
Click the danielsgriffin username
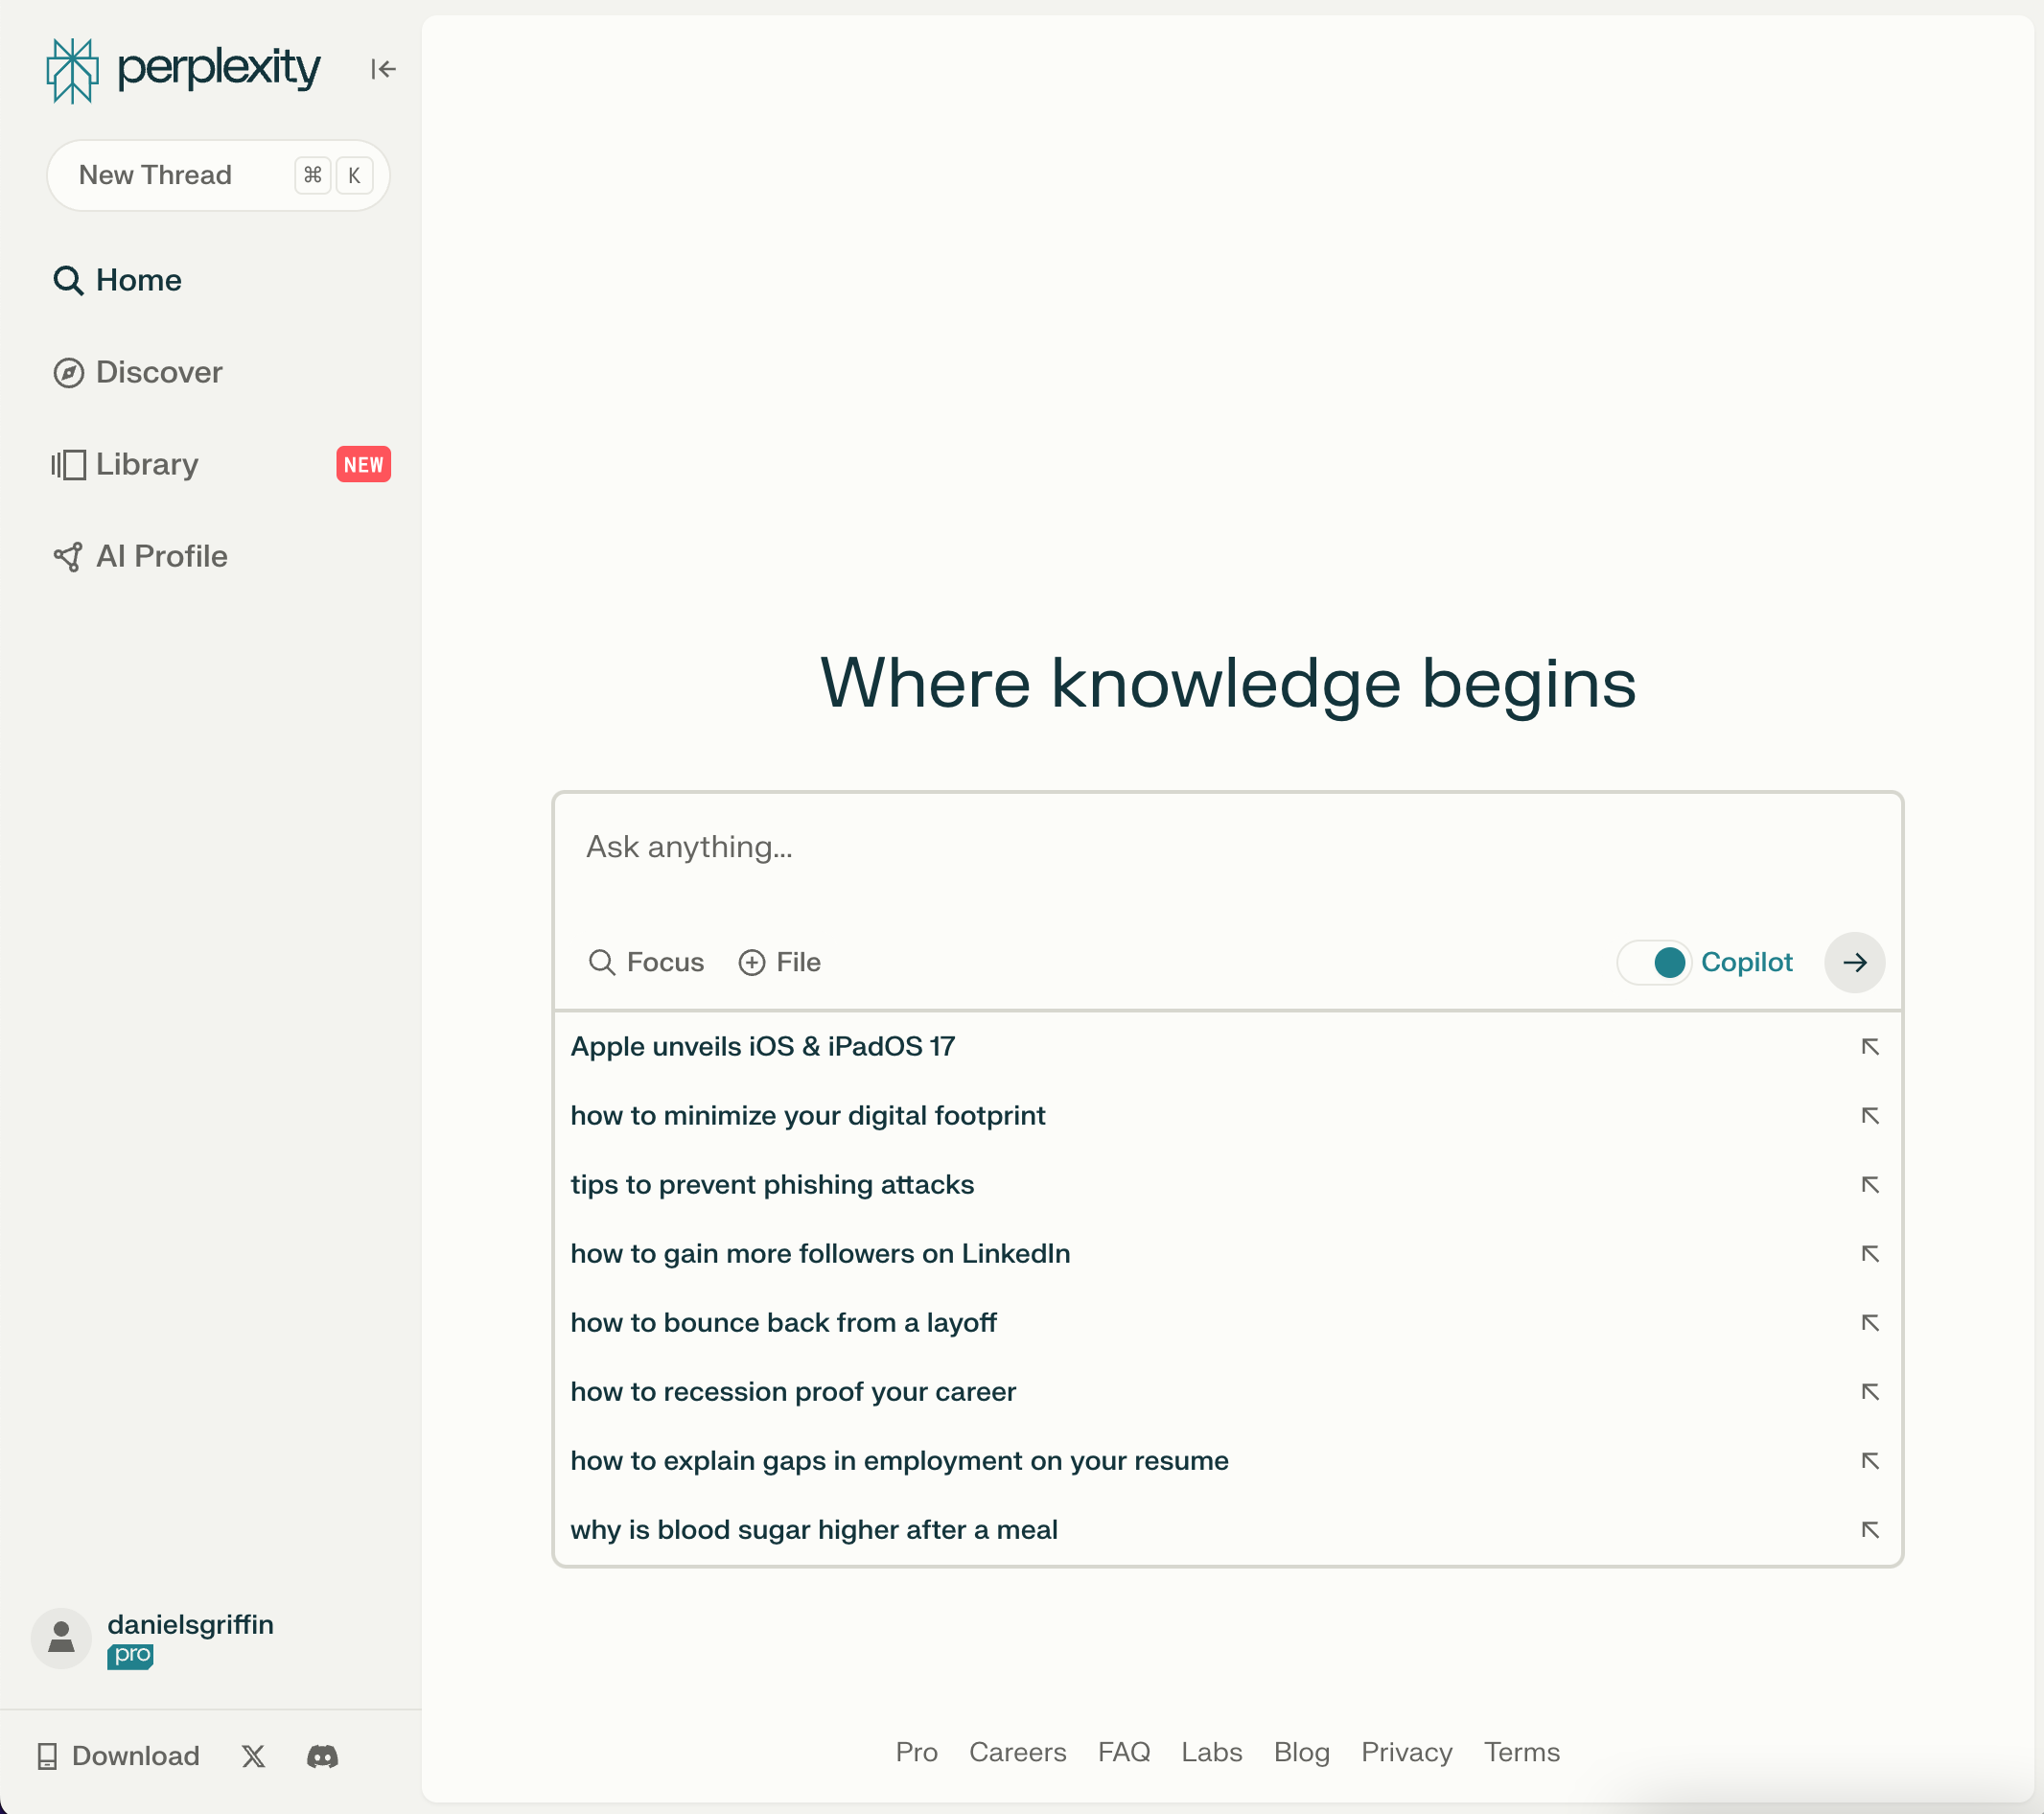(191, 1625)
